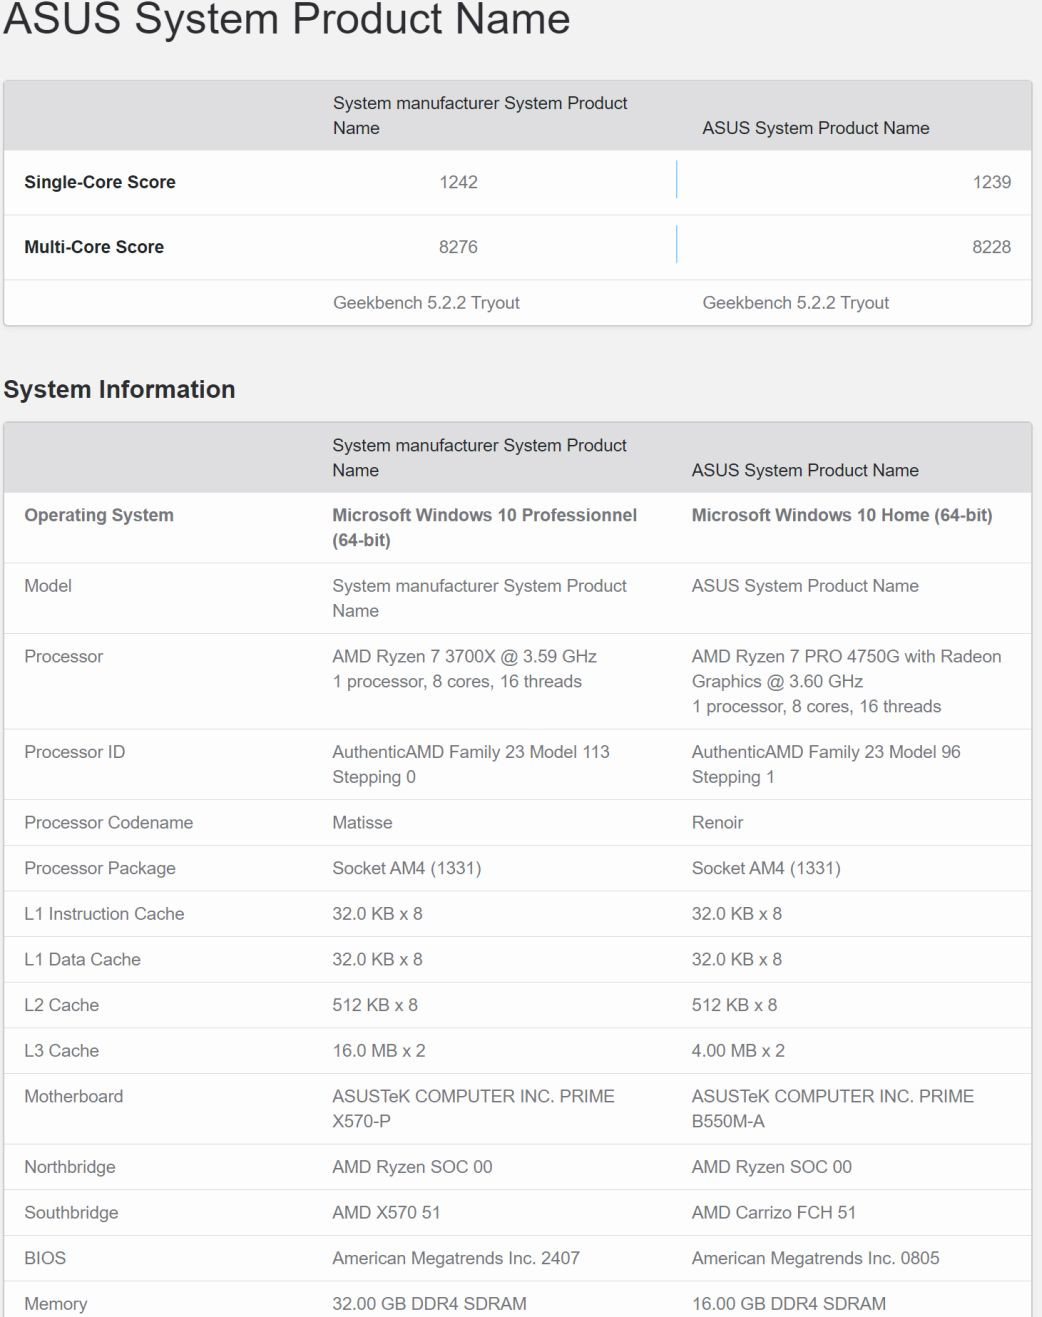
Task: Click Microsoft Windows 10 Home (64-bit) text
Action: pos(842,515)
